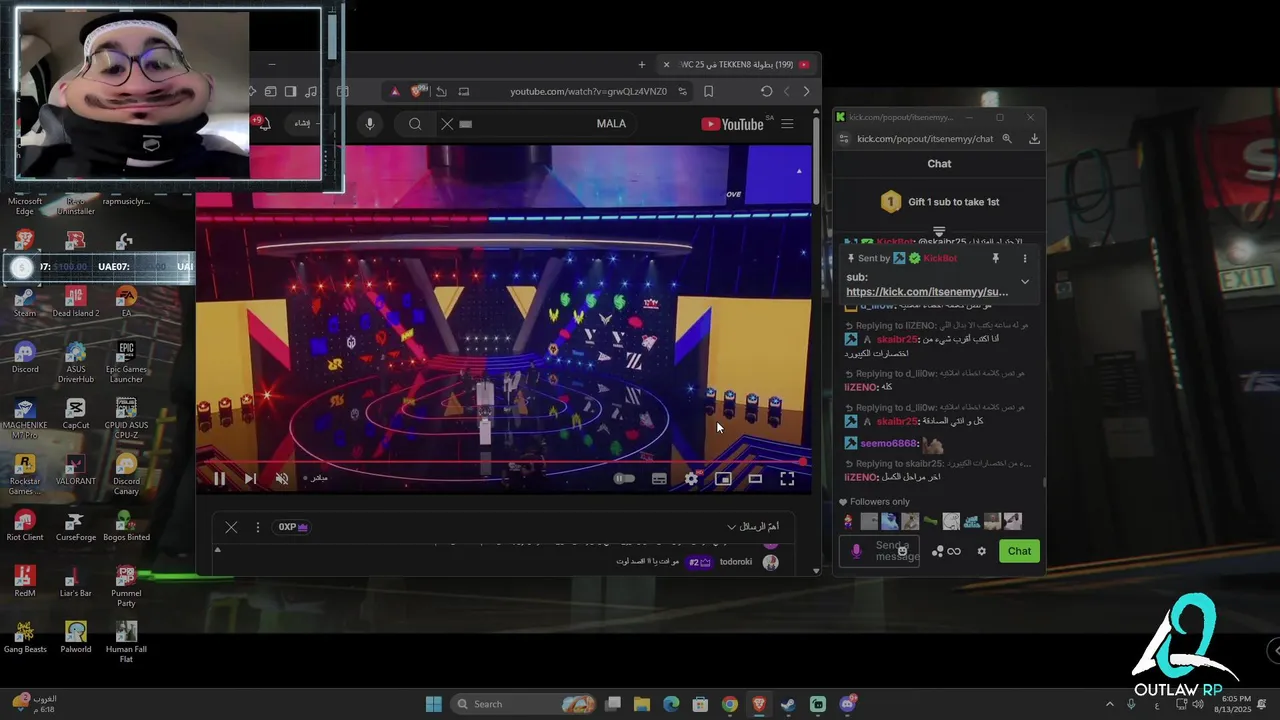Zoom icon in Kick popout address bar

1007,139
